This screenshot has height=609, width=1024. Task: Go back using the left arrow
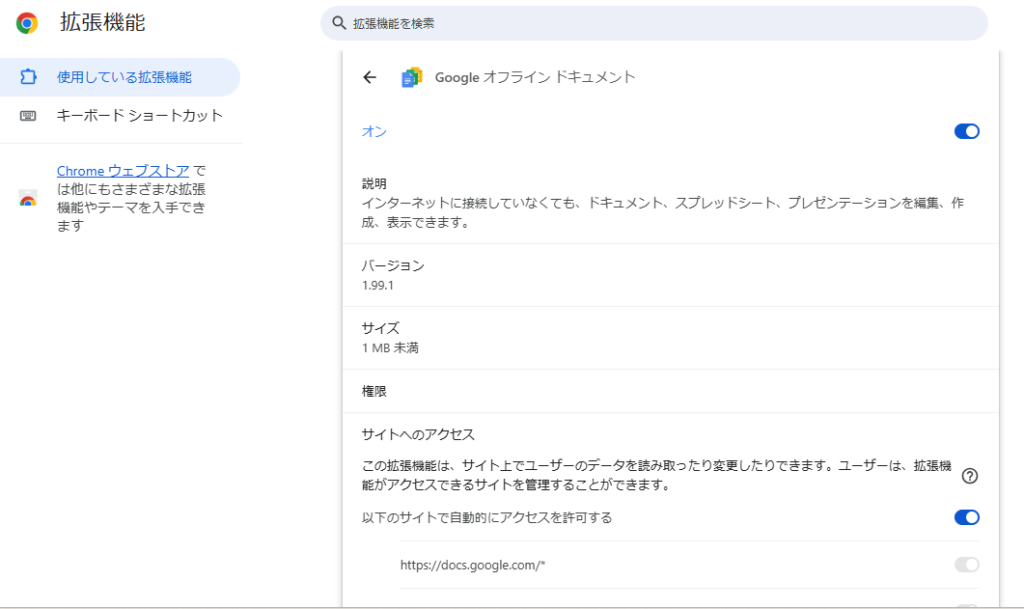[370, 77]
